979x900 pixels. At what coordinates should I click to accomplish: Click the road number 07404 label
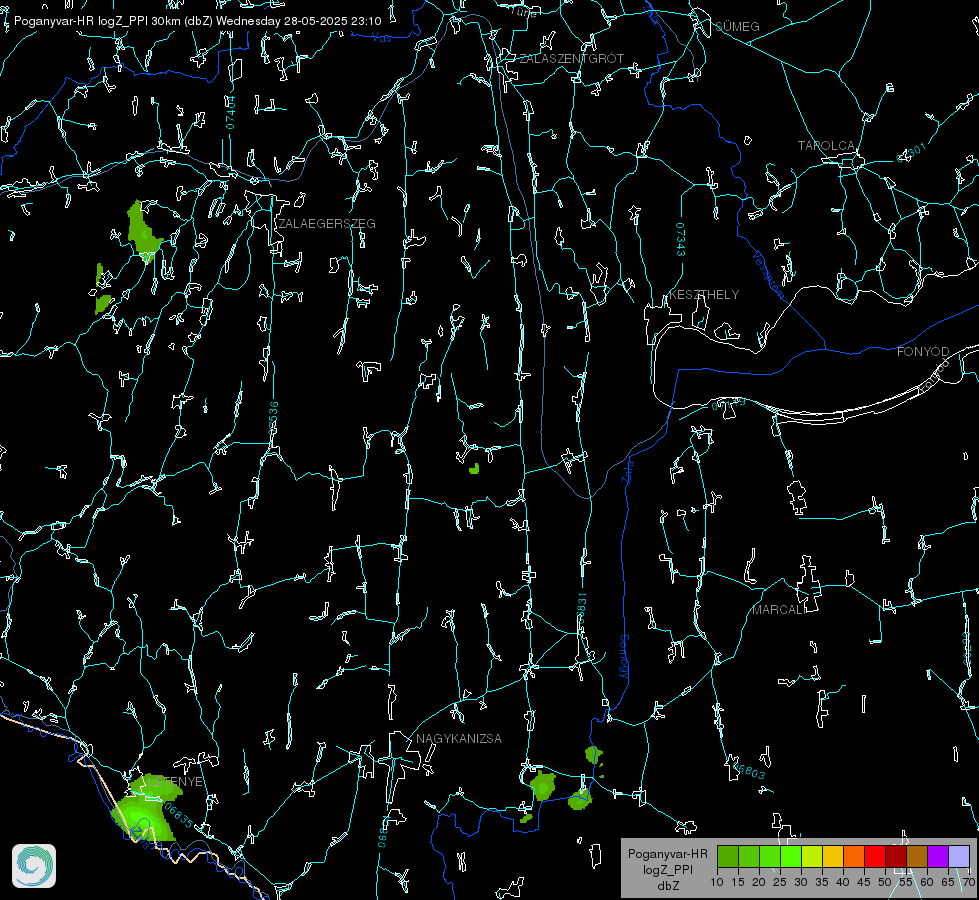[x=231, y=113]
